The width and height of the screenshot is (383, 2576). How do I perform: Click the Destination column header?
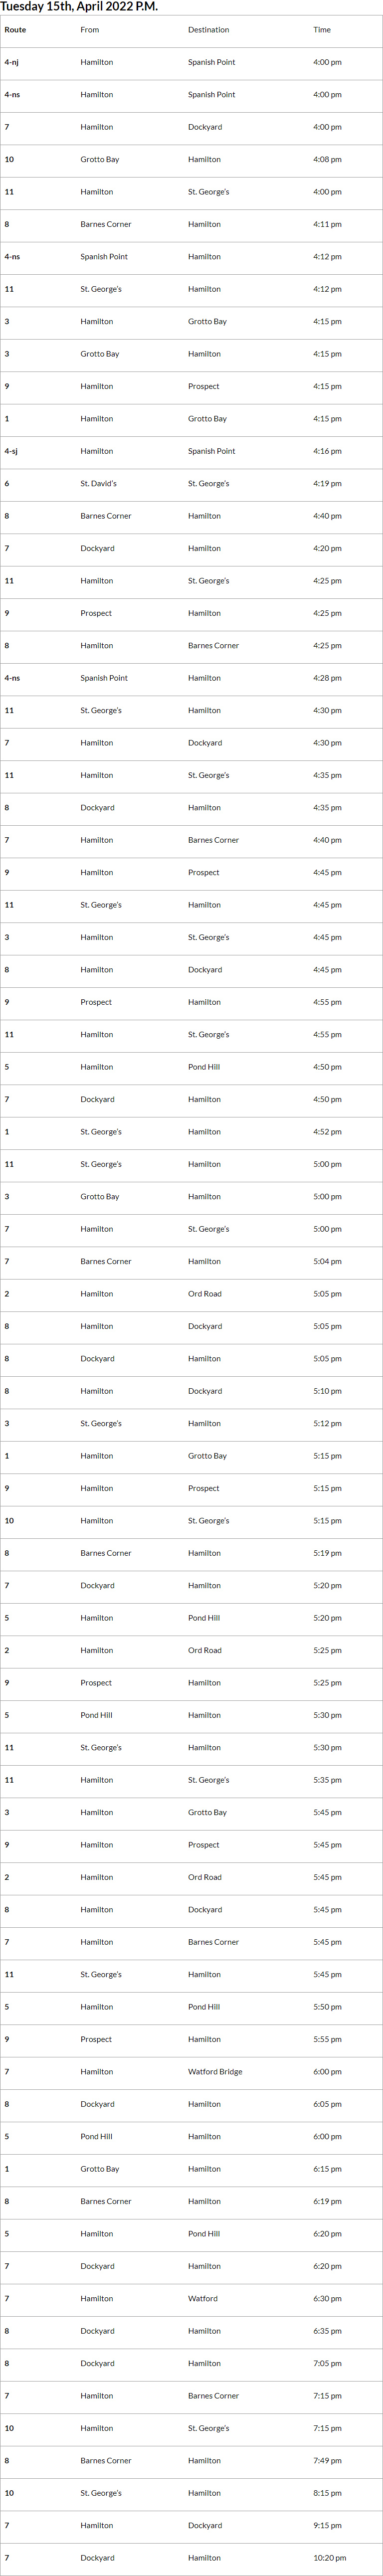click(x=208, y=30)
